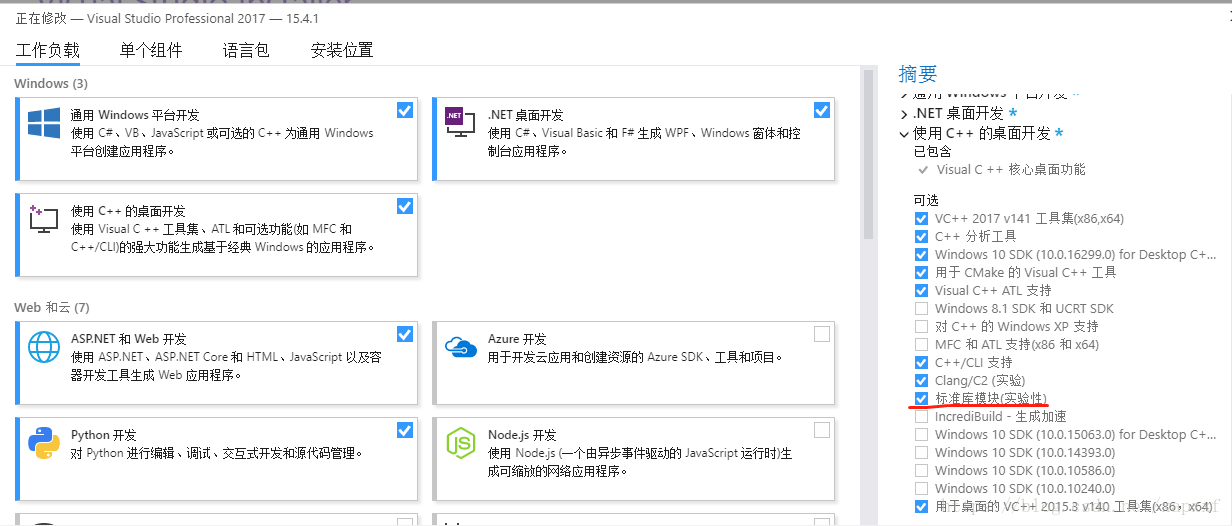Viewport: 1232px width, 526px height.
Task: Open the 语言包 tab
Action: point(246,50)
